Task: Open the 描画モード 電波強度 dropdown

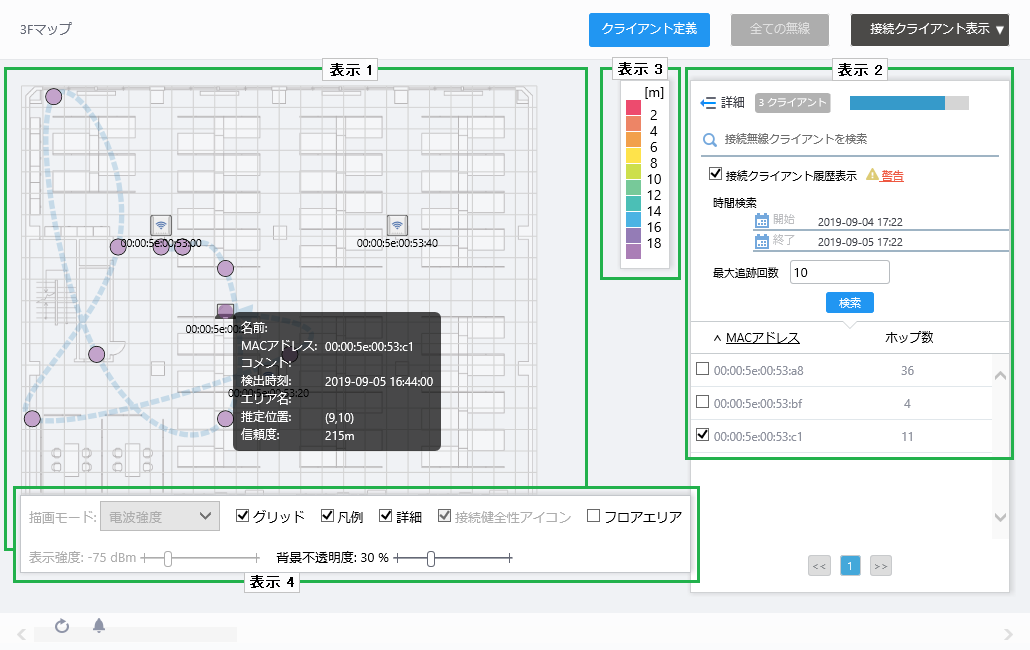Action: [x=160, y=517]
